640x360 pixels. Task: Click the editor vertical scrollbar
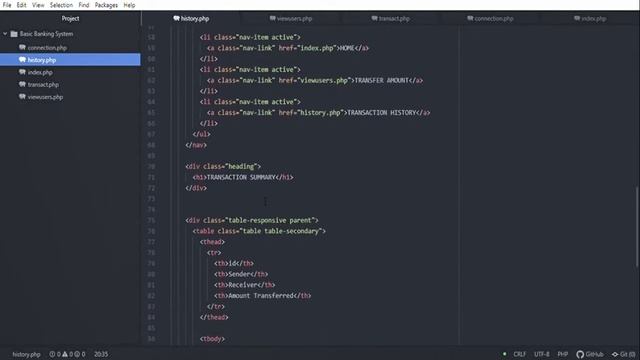(637, 227)
